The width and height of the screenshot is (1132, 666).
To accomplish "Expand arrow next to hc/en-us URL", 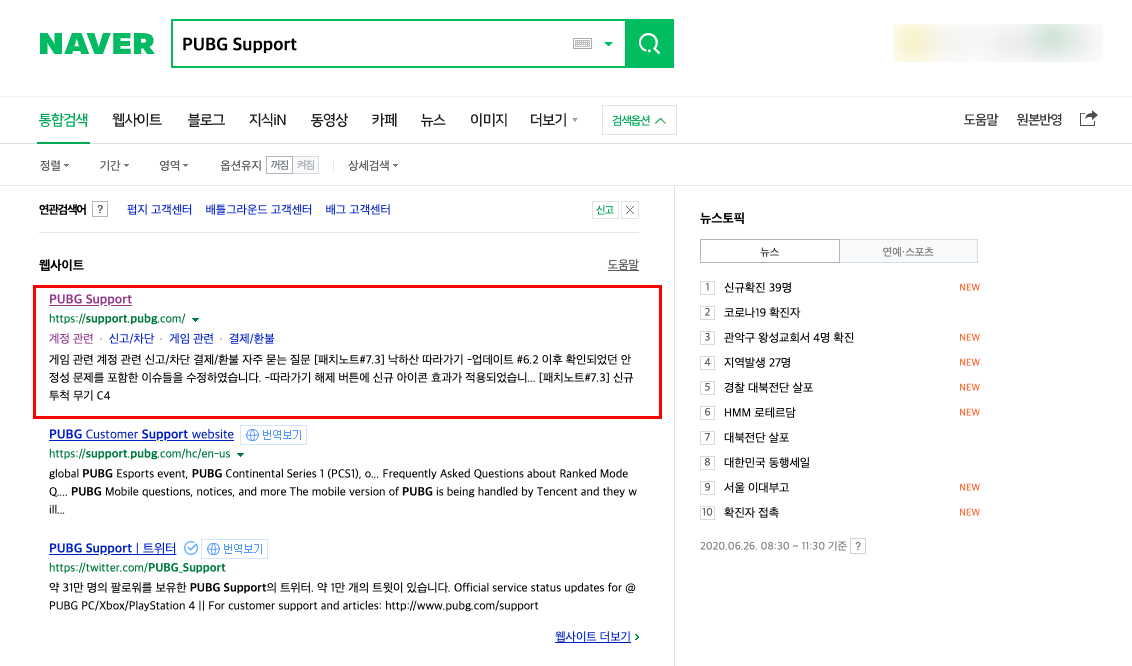I will (x=240, y=455).
